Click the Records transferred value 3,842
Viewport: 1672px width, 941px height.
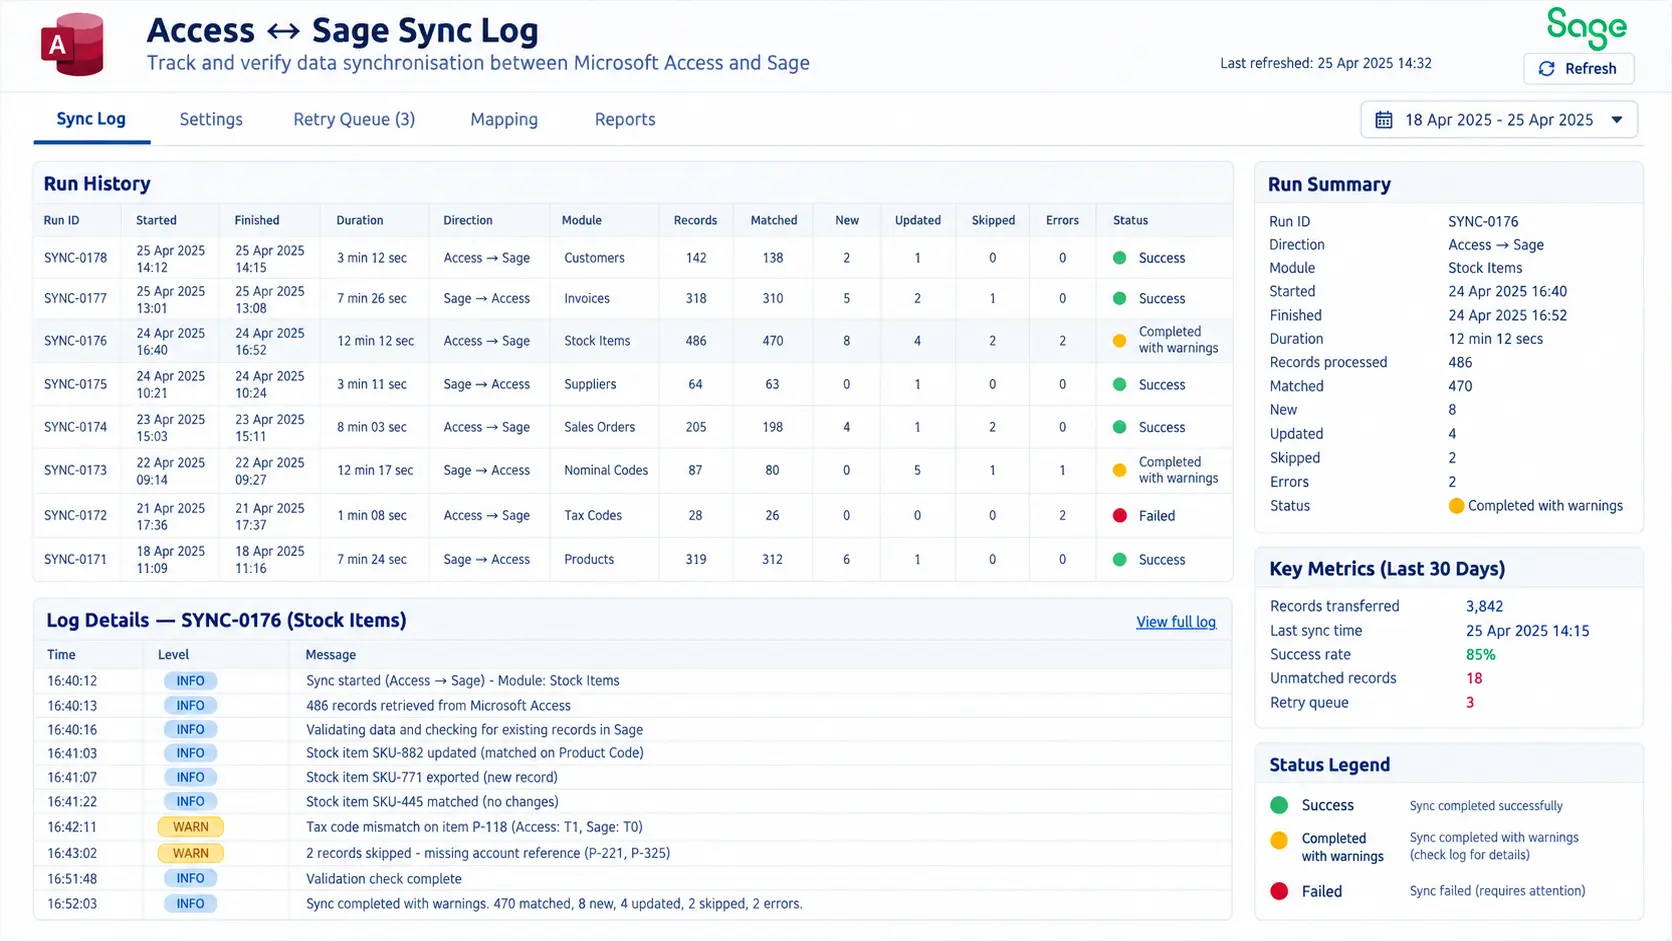tap(1484, 607)
